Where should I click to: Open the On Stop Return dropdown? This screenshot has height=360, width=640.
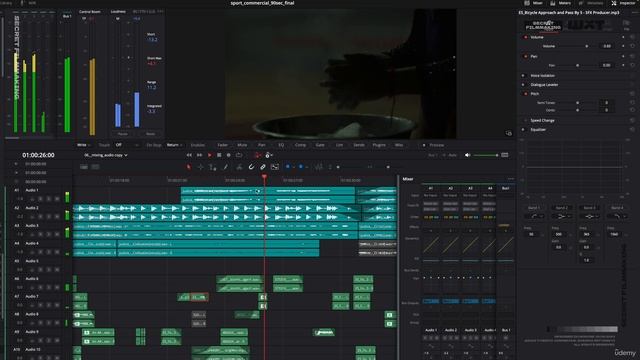pos(175,145)
